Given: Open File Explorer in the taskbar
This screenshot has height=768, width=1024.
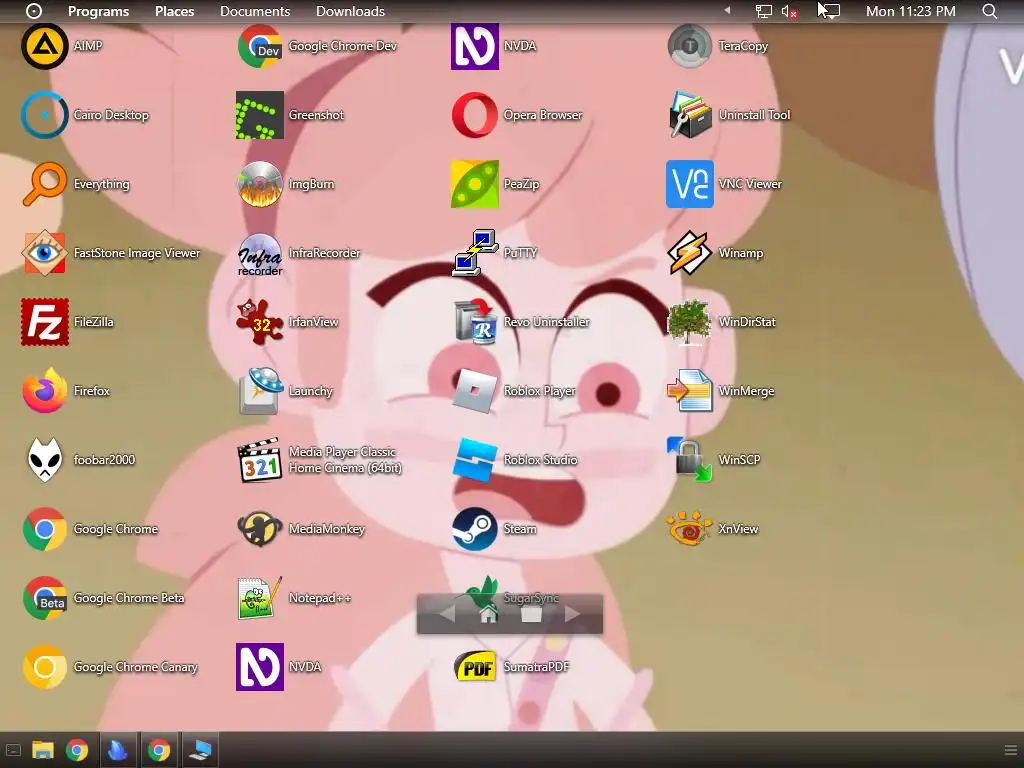Looking at the screenshot, I should tap(43, 750).
